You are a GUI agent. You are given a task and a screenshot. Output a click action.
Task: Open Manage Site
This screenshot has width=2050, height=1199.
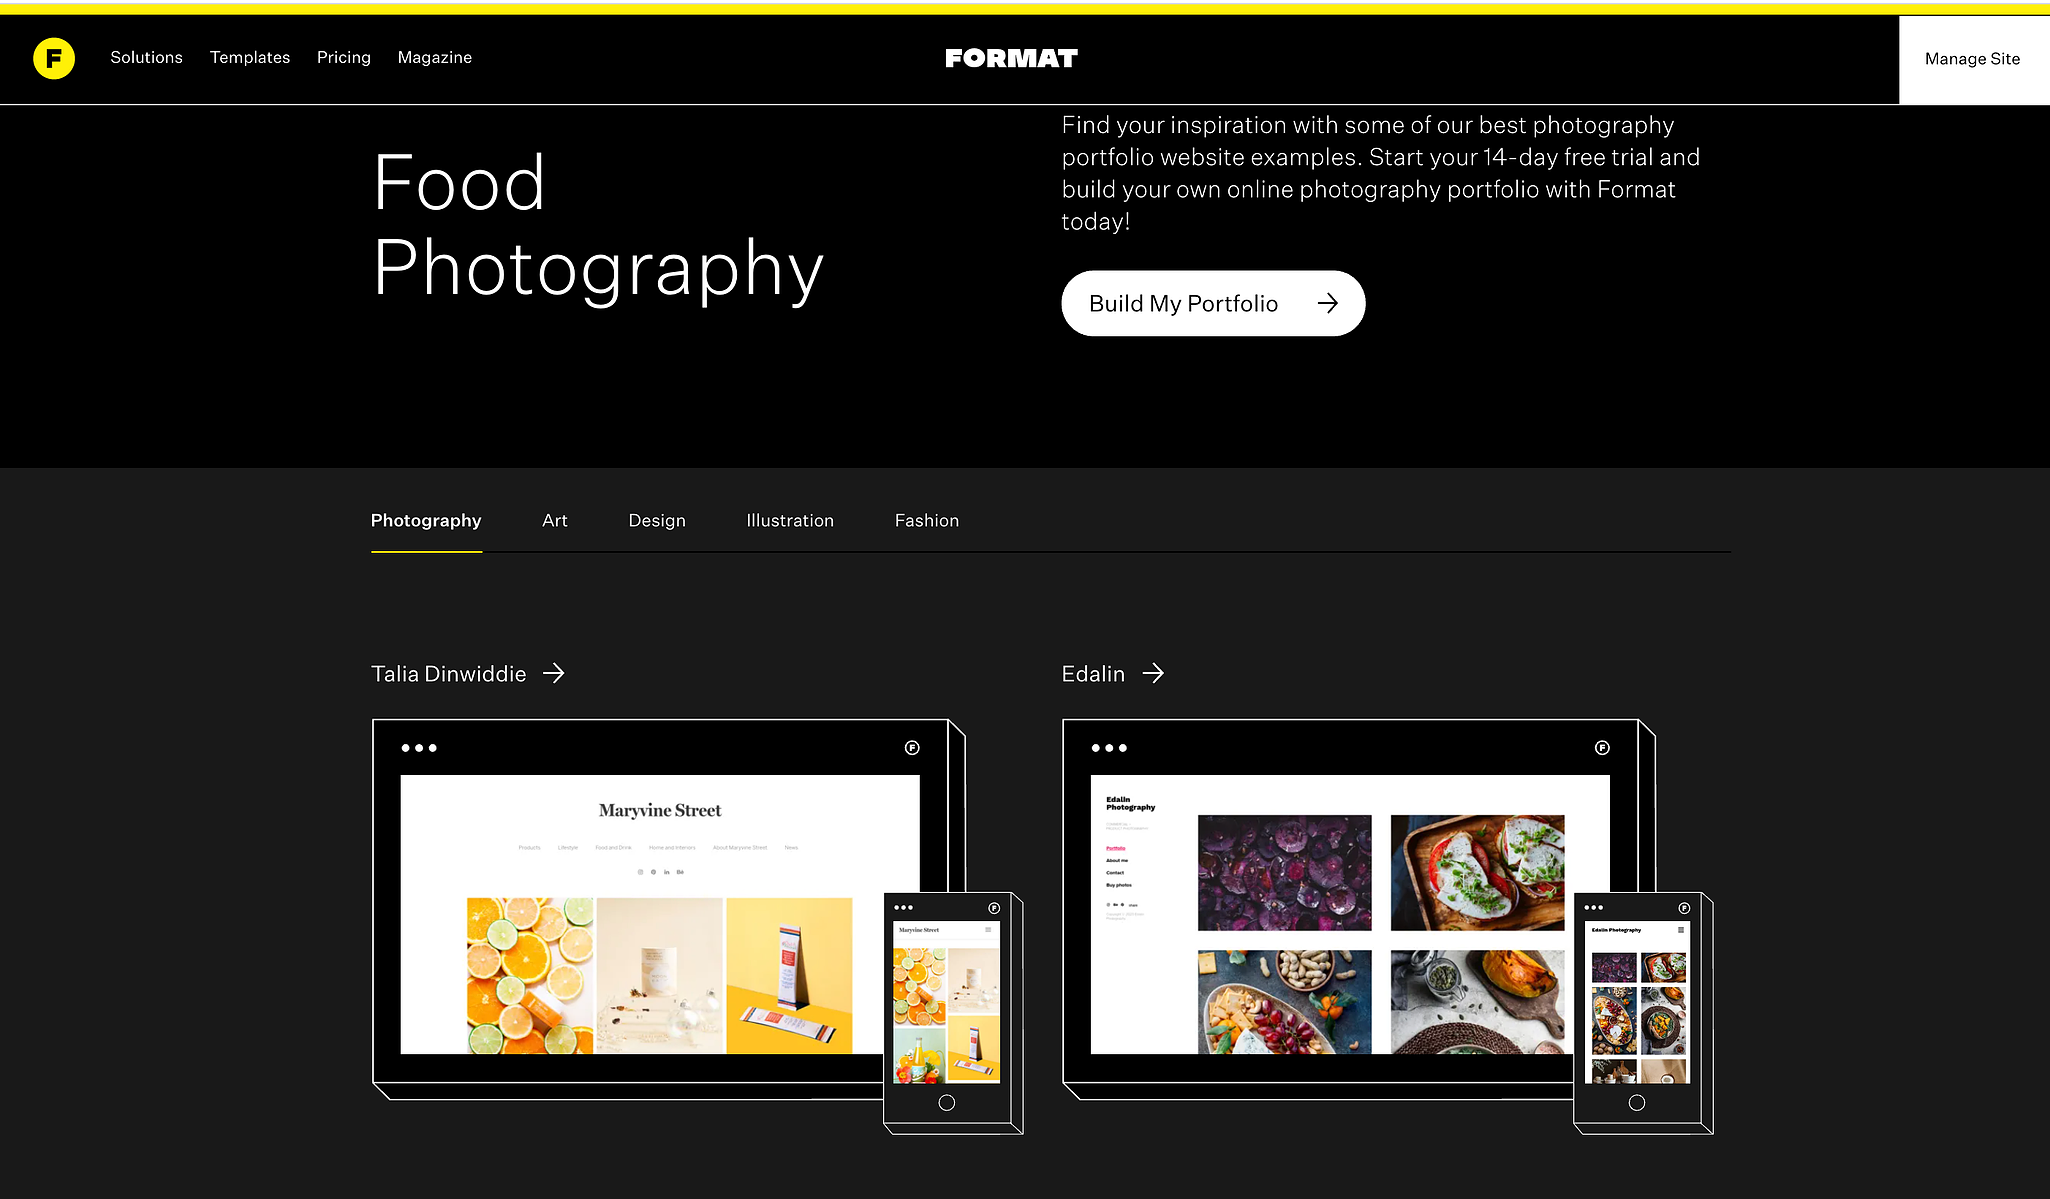point(1973,59)
